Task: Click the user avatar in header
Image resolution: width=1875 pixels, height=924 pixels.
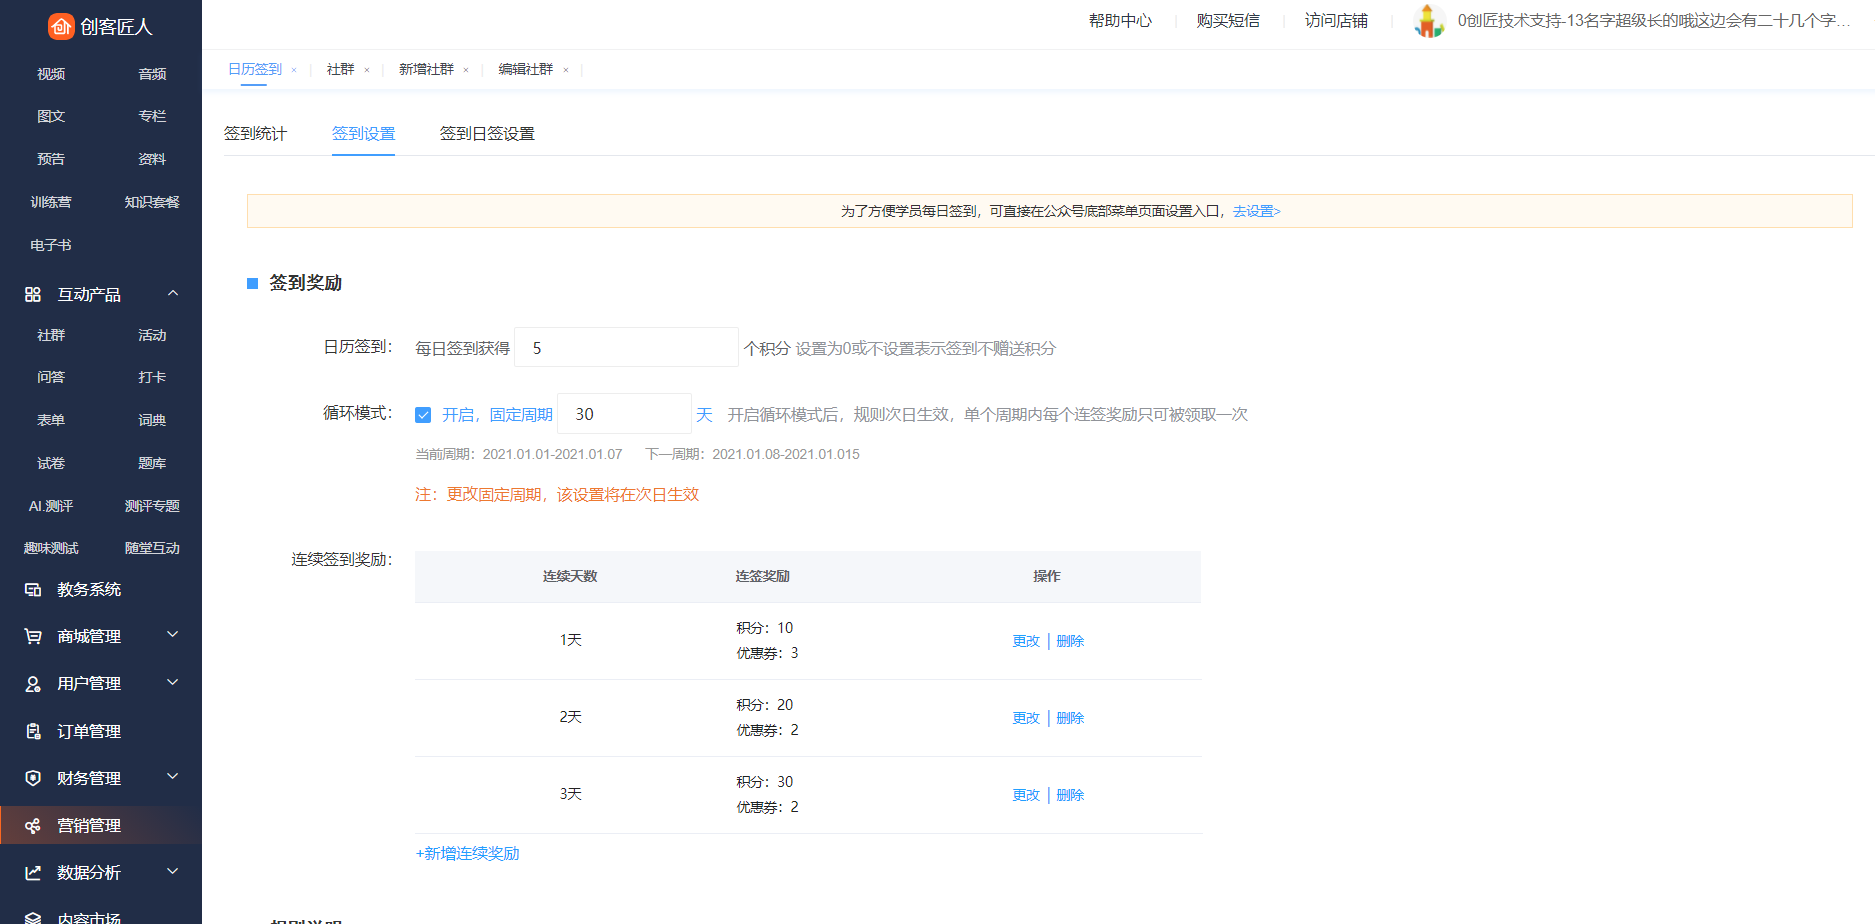Action: [x=1429, y=21]
